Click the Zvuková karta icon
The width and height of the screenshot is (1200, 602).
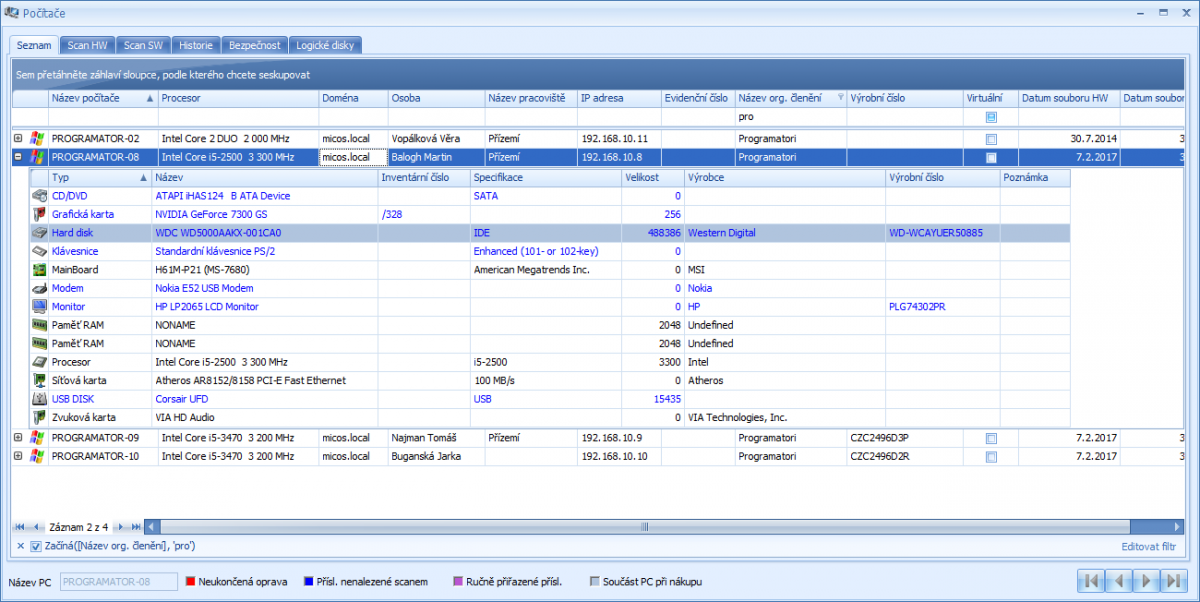coord(39,417)
